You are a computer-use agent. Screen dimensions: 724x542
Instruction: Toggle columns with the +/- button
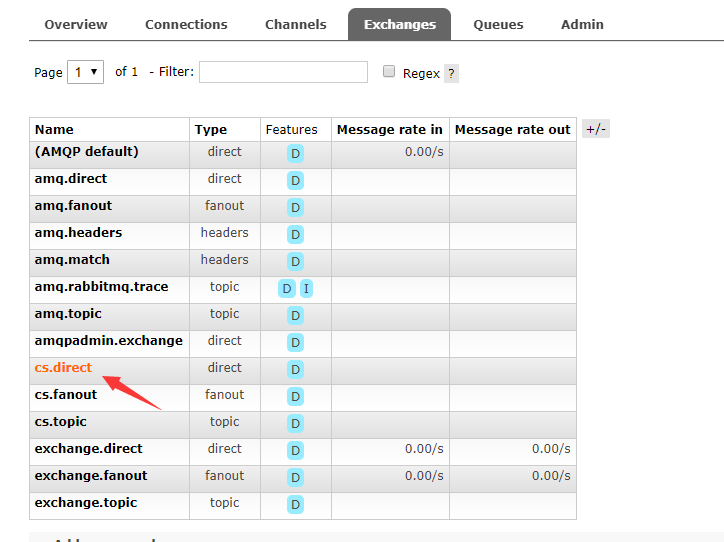pyautogui.click(x=596, y=129)
